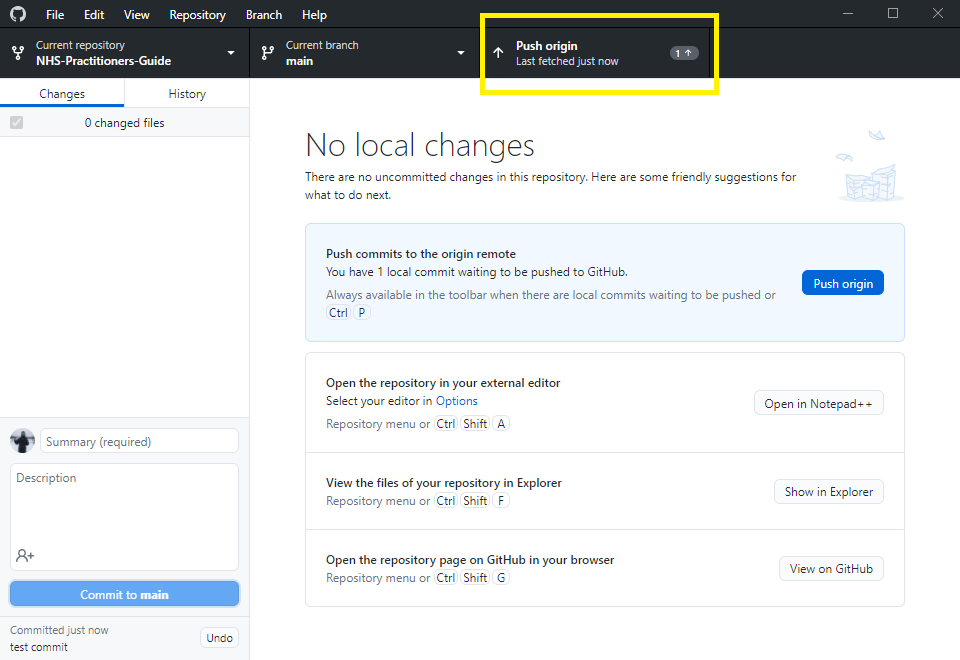960x660 pixels.
Task: Open the Branch menu
Action: pos(264,15)
